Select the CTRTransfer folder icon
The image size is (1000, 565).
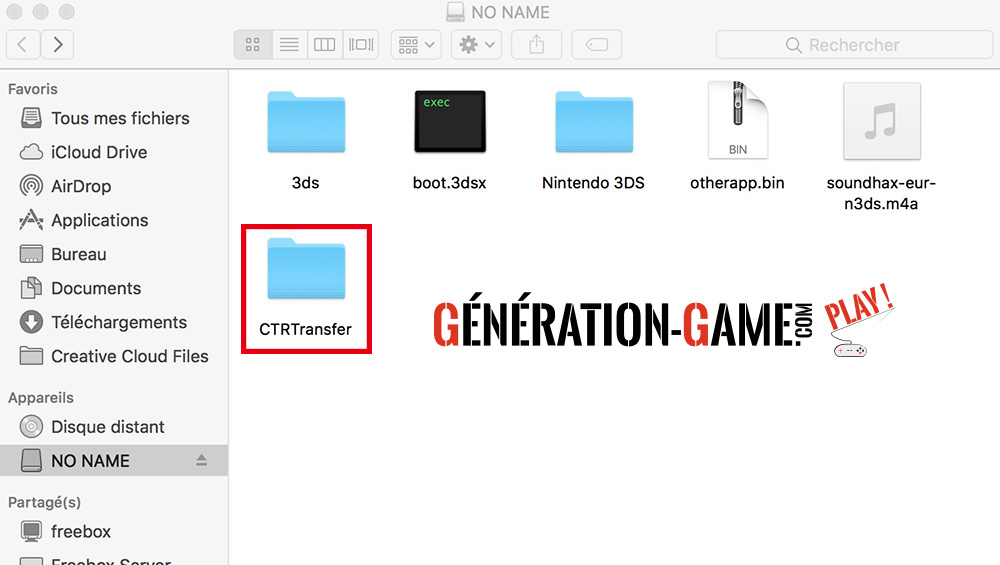pos(306,268)
